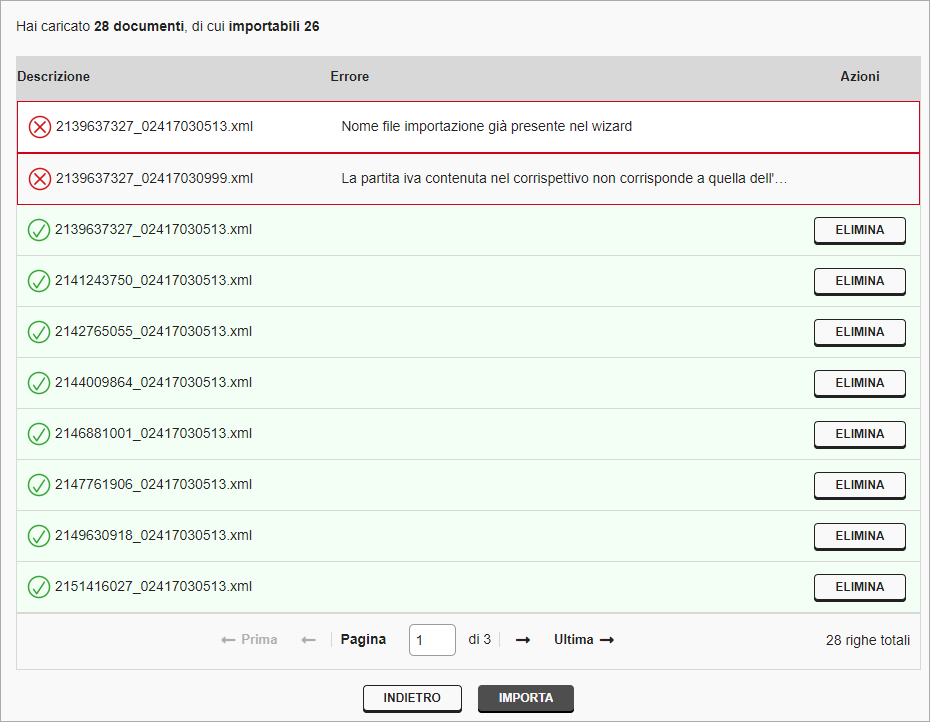
Task: Click green check icon for 2142765055_02417030513.xml
Action: tap(39, 332)
